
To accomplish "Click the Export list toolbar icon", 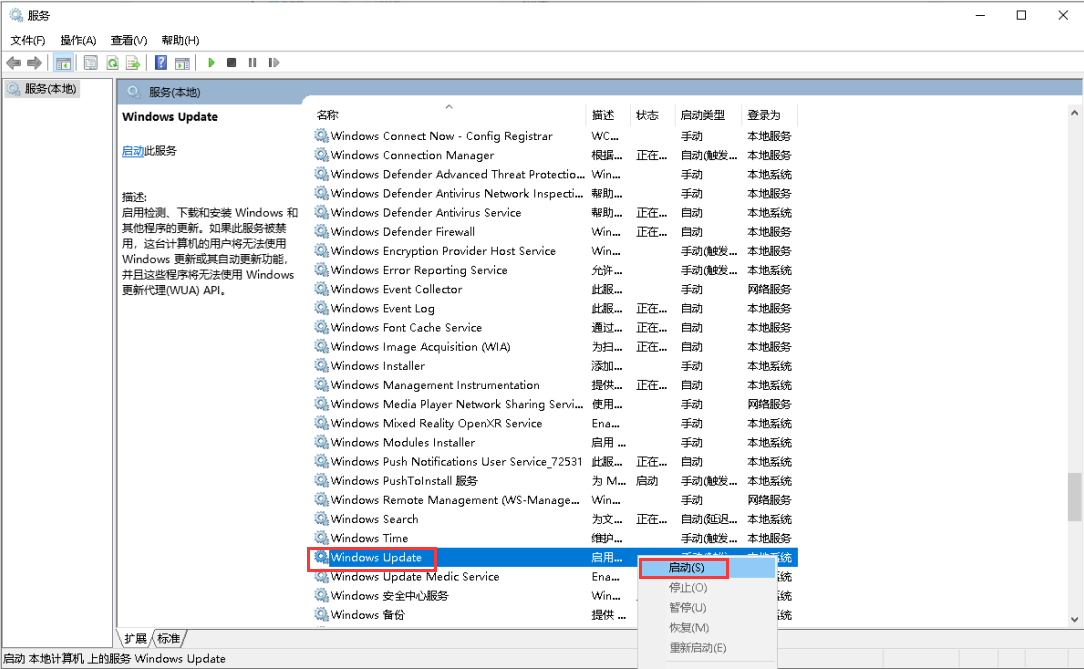I will [133, 63].
